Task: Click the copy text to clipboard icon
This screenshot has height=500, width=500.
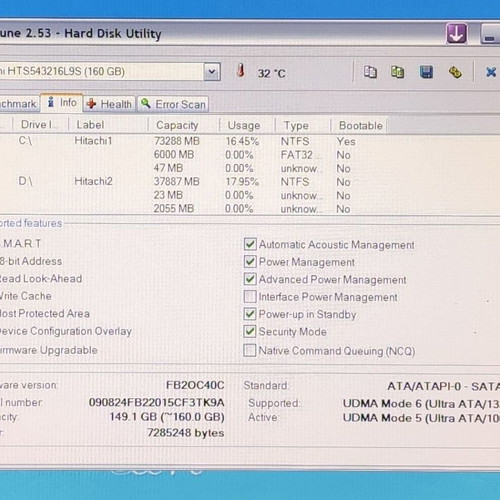Action: click(370, 72)
